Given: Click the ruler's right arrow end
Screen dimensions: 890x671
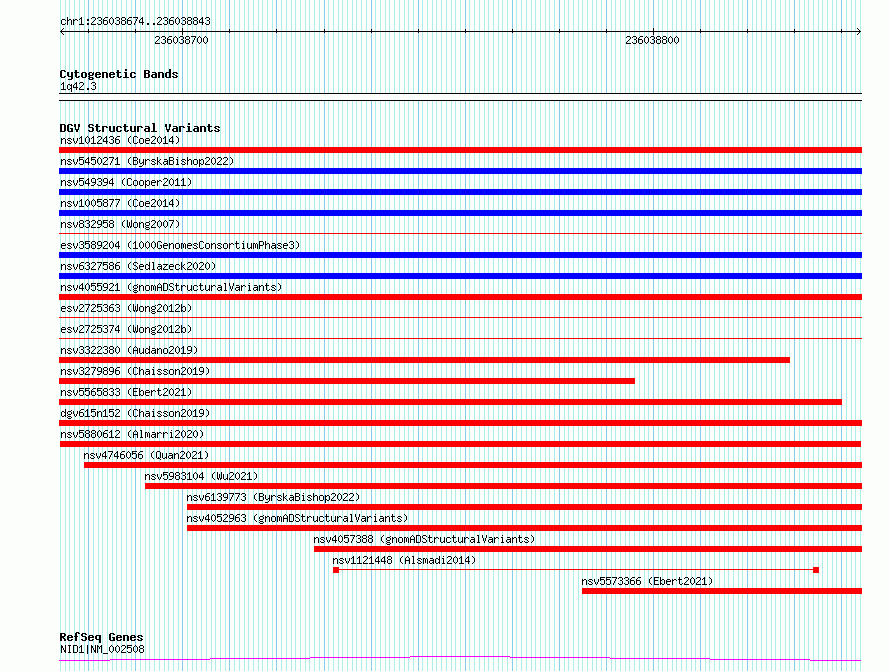Looking at the screenshot, I should pos(859,32).
